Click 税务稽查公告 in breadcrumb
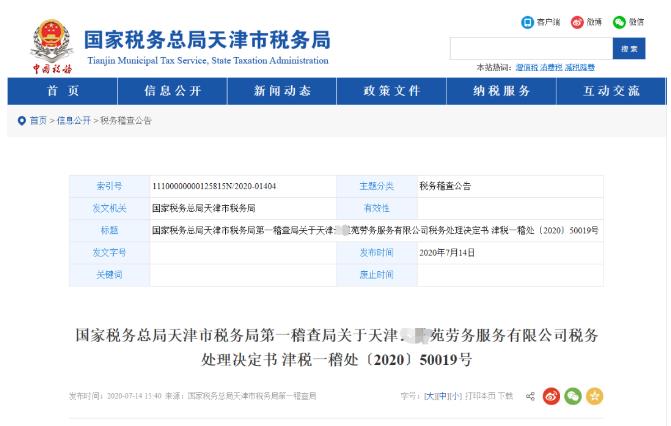The height and width of the screenshot is (426, 671). tap(126, 121)
